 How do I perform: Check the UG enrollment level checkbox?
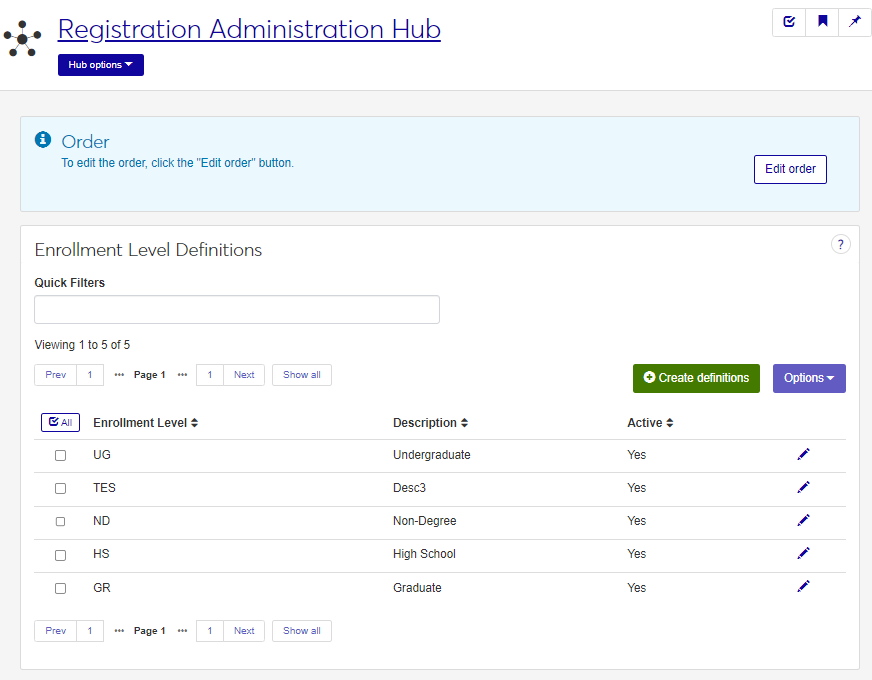(60, 455)
